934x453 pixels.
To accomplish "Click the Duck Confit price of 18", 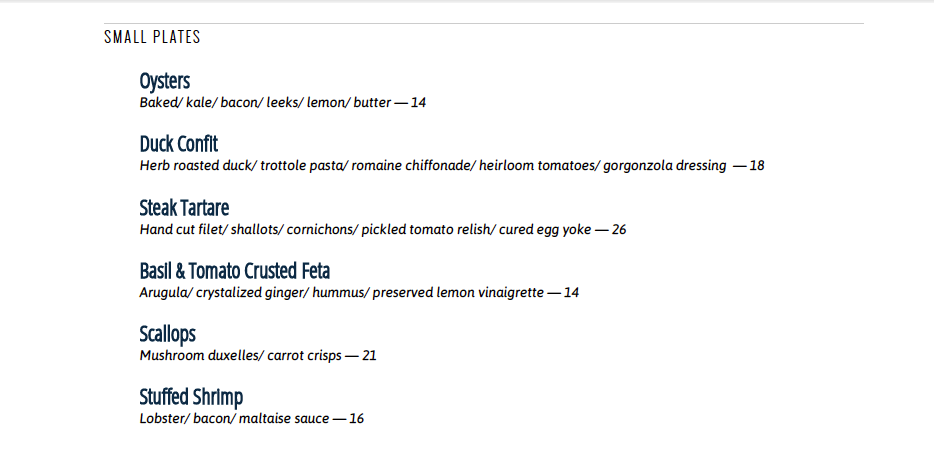I will [757, 166].
